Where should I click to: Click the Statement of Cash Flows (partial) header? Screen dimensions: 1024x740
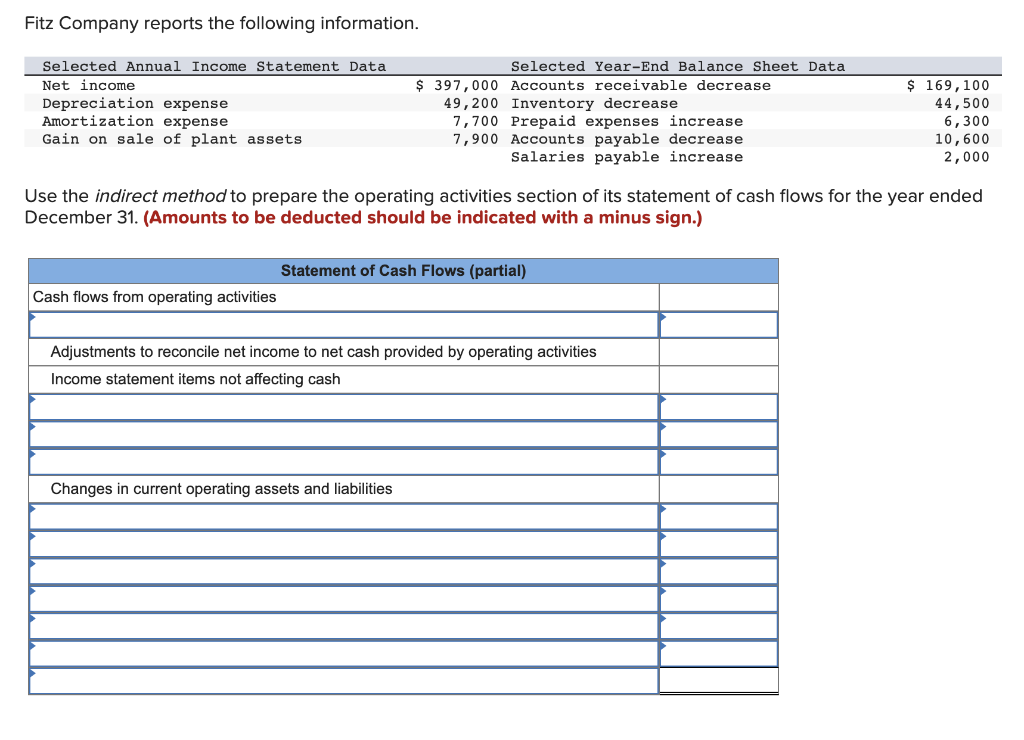pyautogui.click(x=404, y=270)
